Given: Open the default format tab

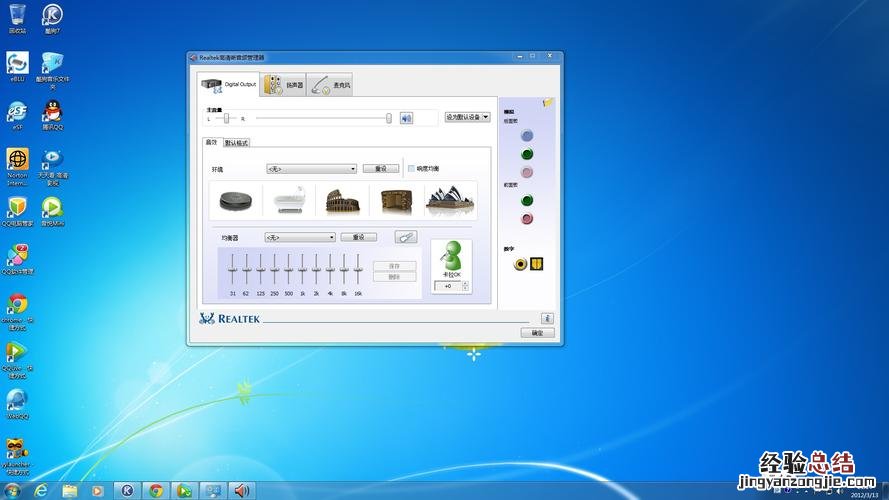Looking at the screenshot, I should [236, 143].
